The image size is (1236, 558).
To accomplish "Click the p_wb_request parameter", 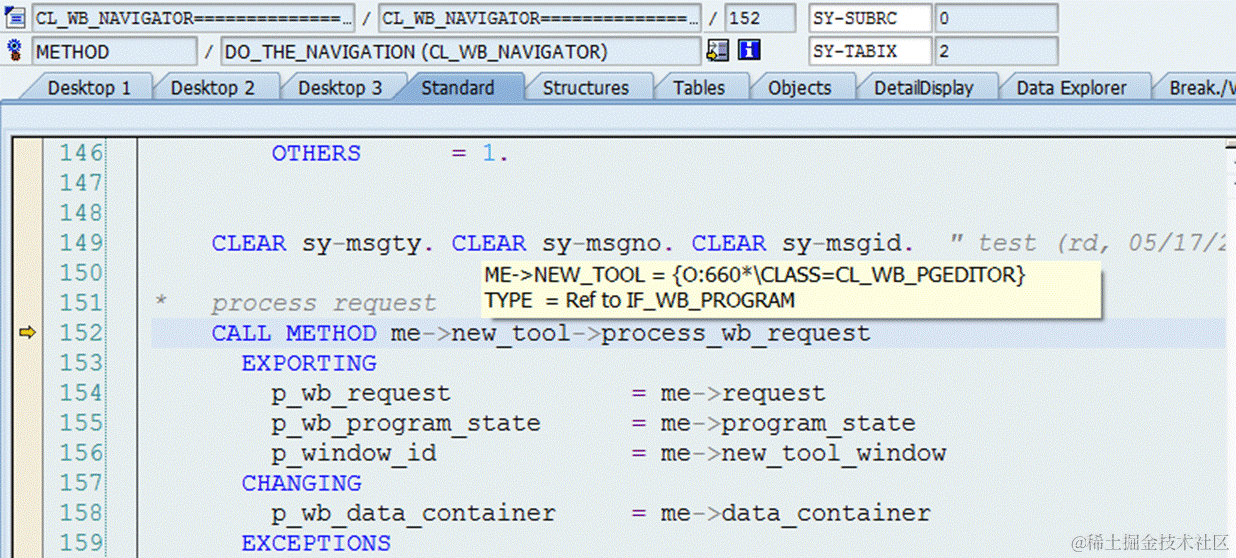I will [361, 393].
